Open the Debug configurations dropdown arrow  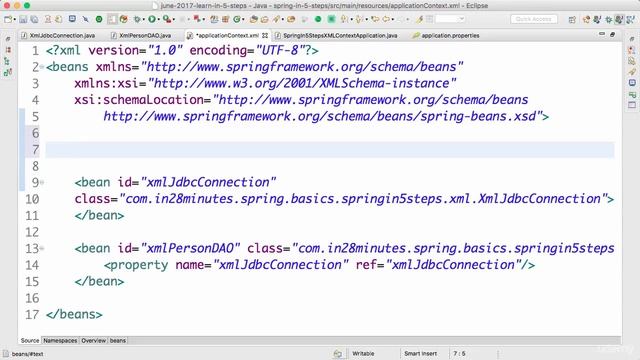tap(144, 19)
